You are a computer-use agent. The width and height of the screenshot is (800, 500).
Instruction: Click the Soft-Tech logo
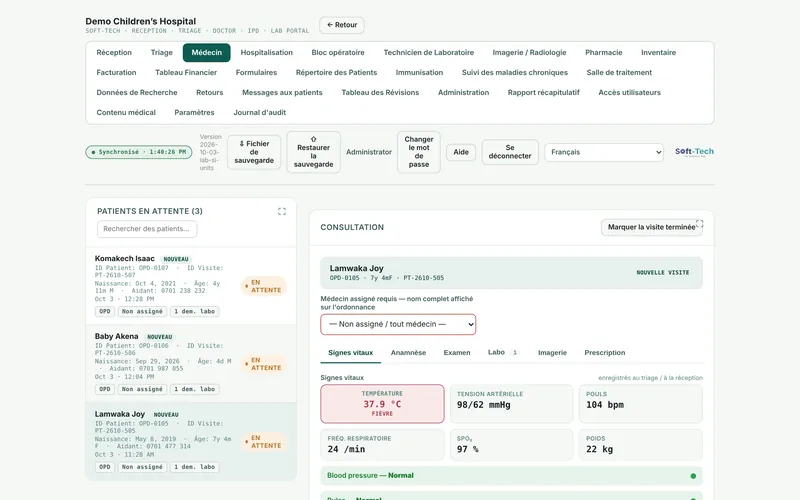(694, 152)
